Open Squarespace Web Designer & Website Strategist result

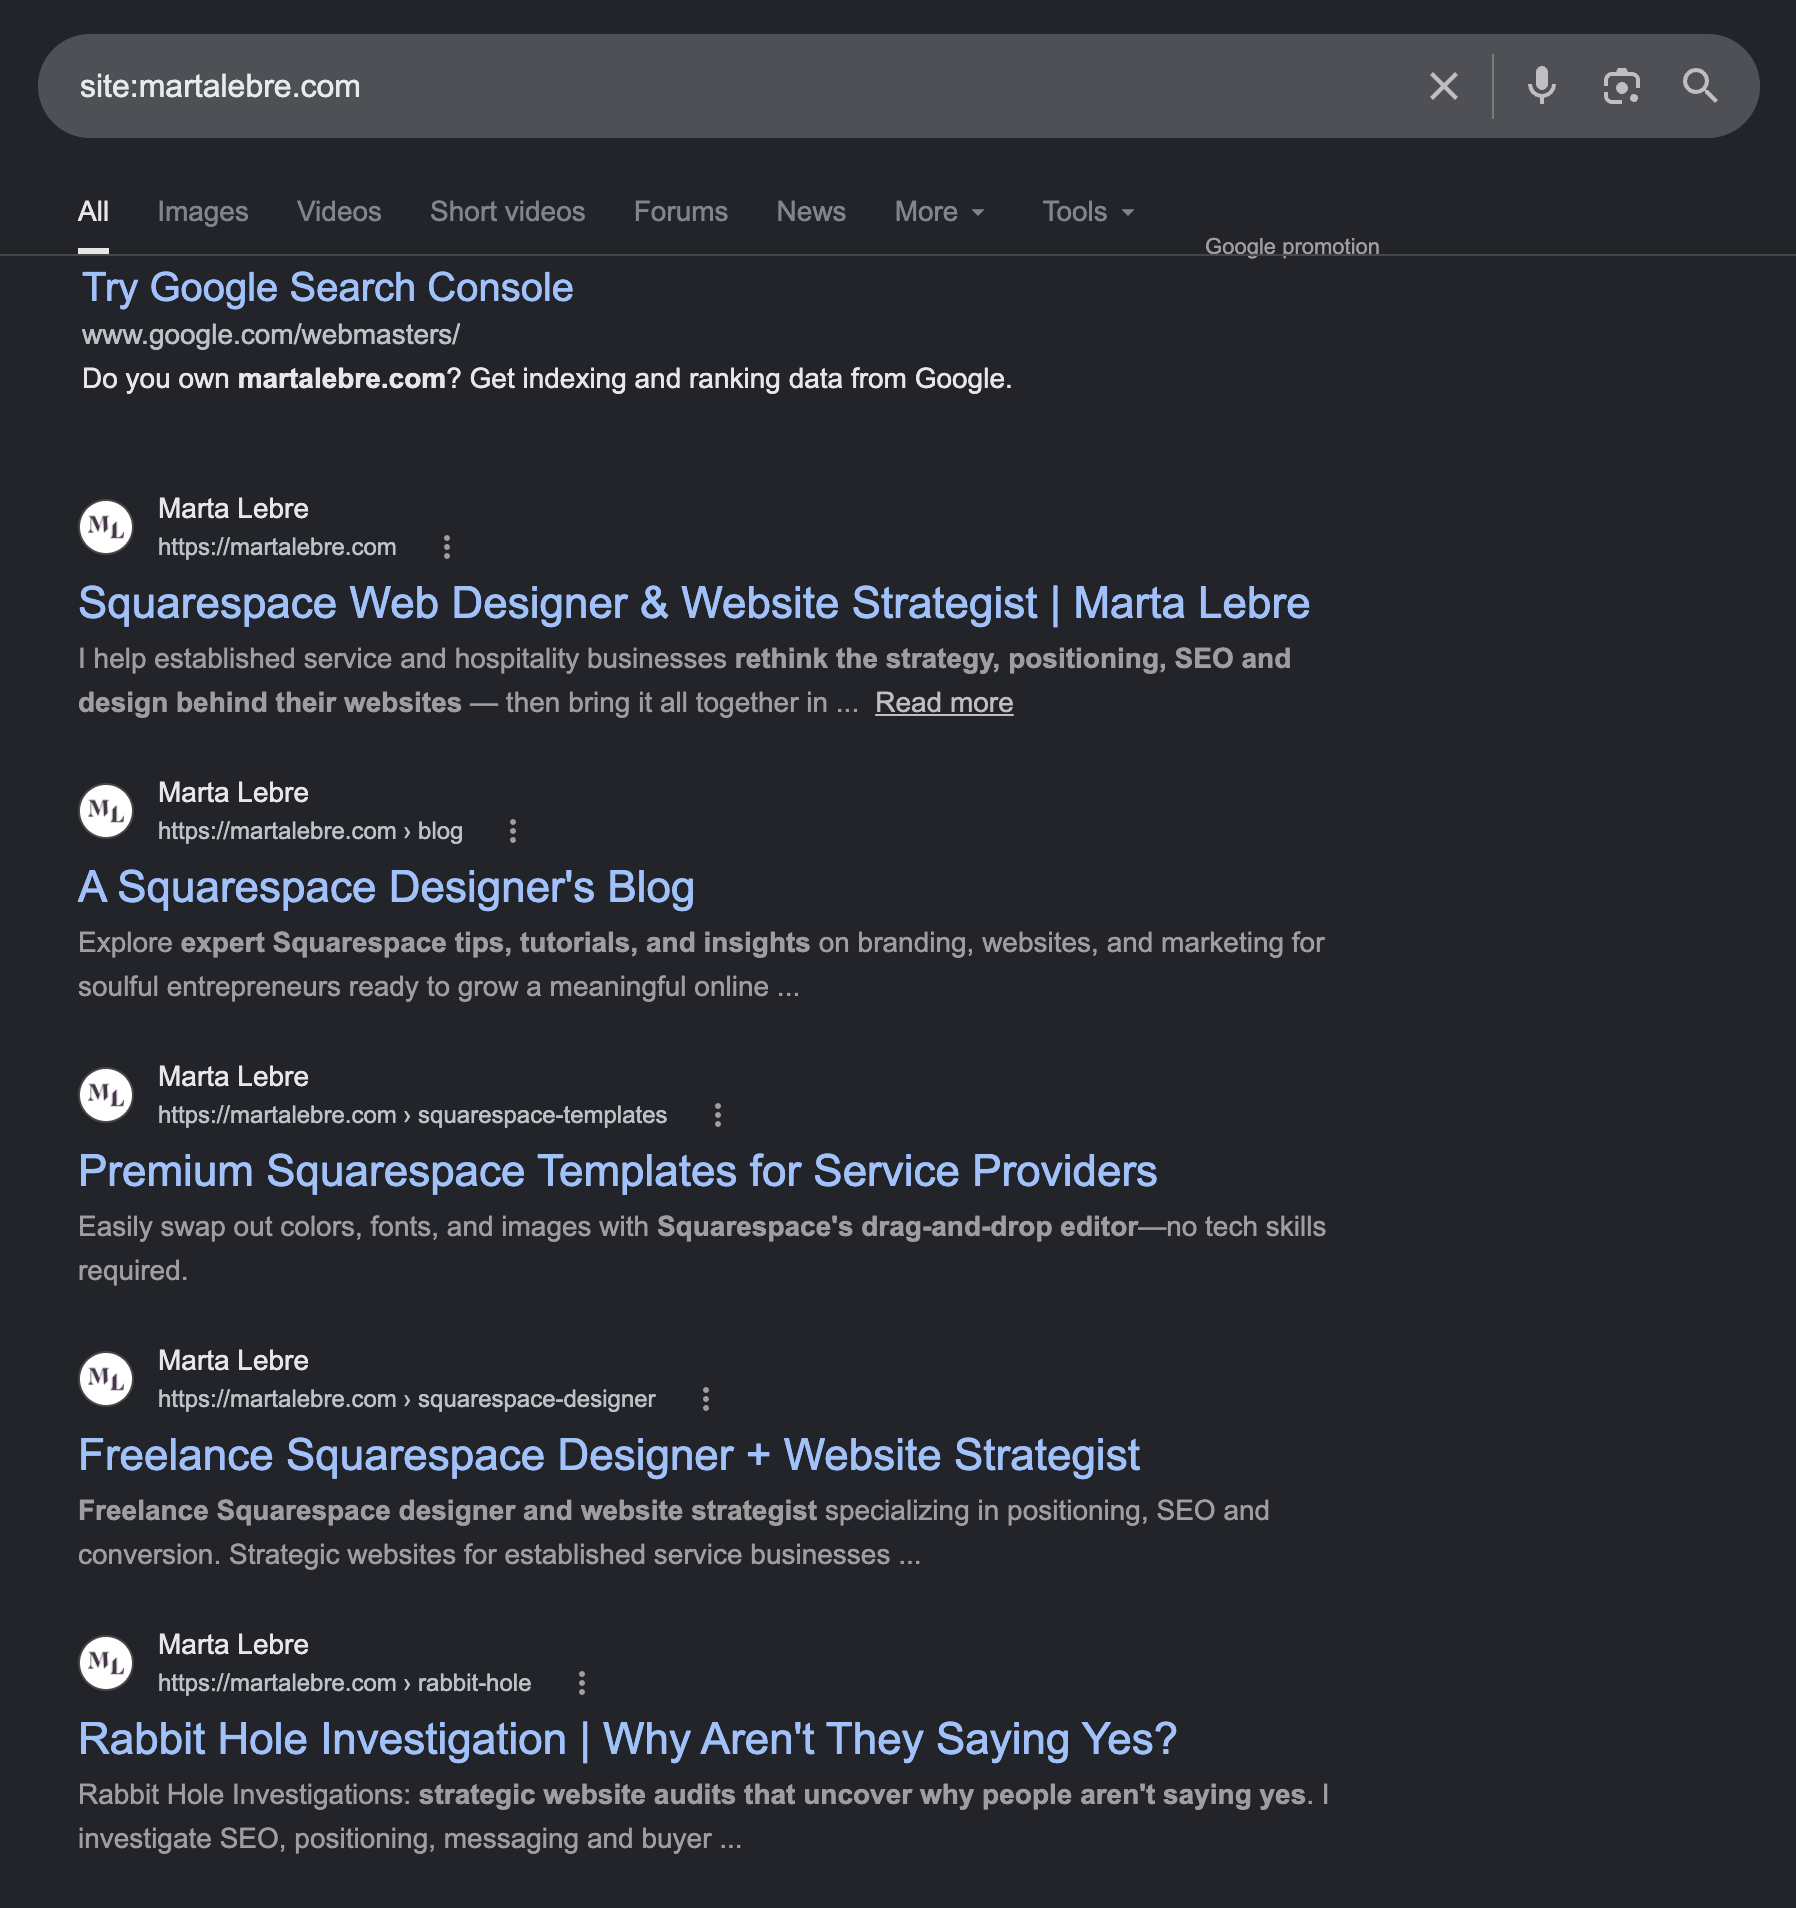pos(694,604)
